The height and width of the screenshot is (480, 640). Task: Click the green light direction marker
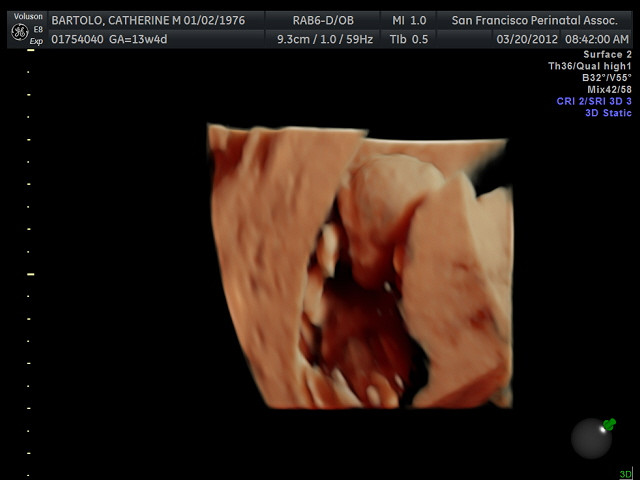[x=609, y=424]
